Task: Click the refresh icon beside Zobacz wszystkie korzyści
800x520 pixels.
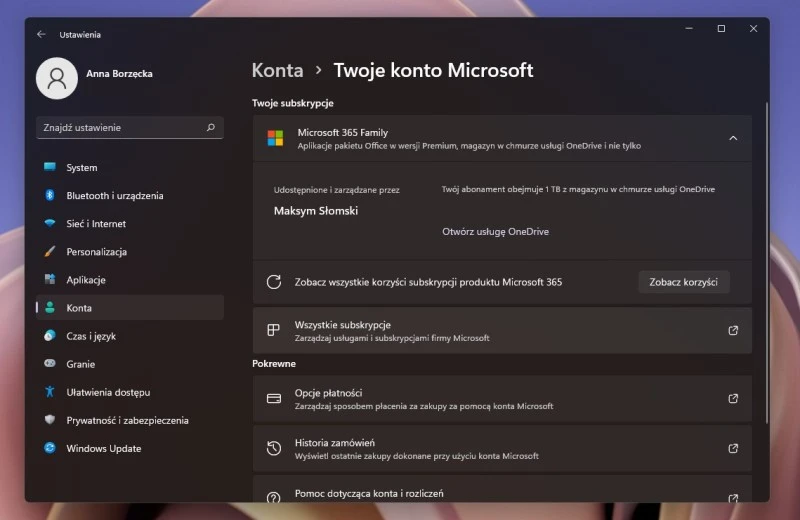Action: tap(274, 282)
